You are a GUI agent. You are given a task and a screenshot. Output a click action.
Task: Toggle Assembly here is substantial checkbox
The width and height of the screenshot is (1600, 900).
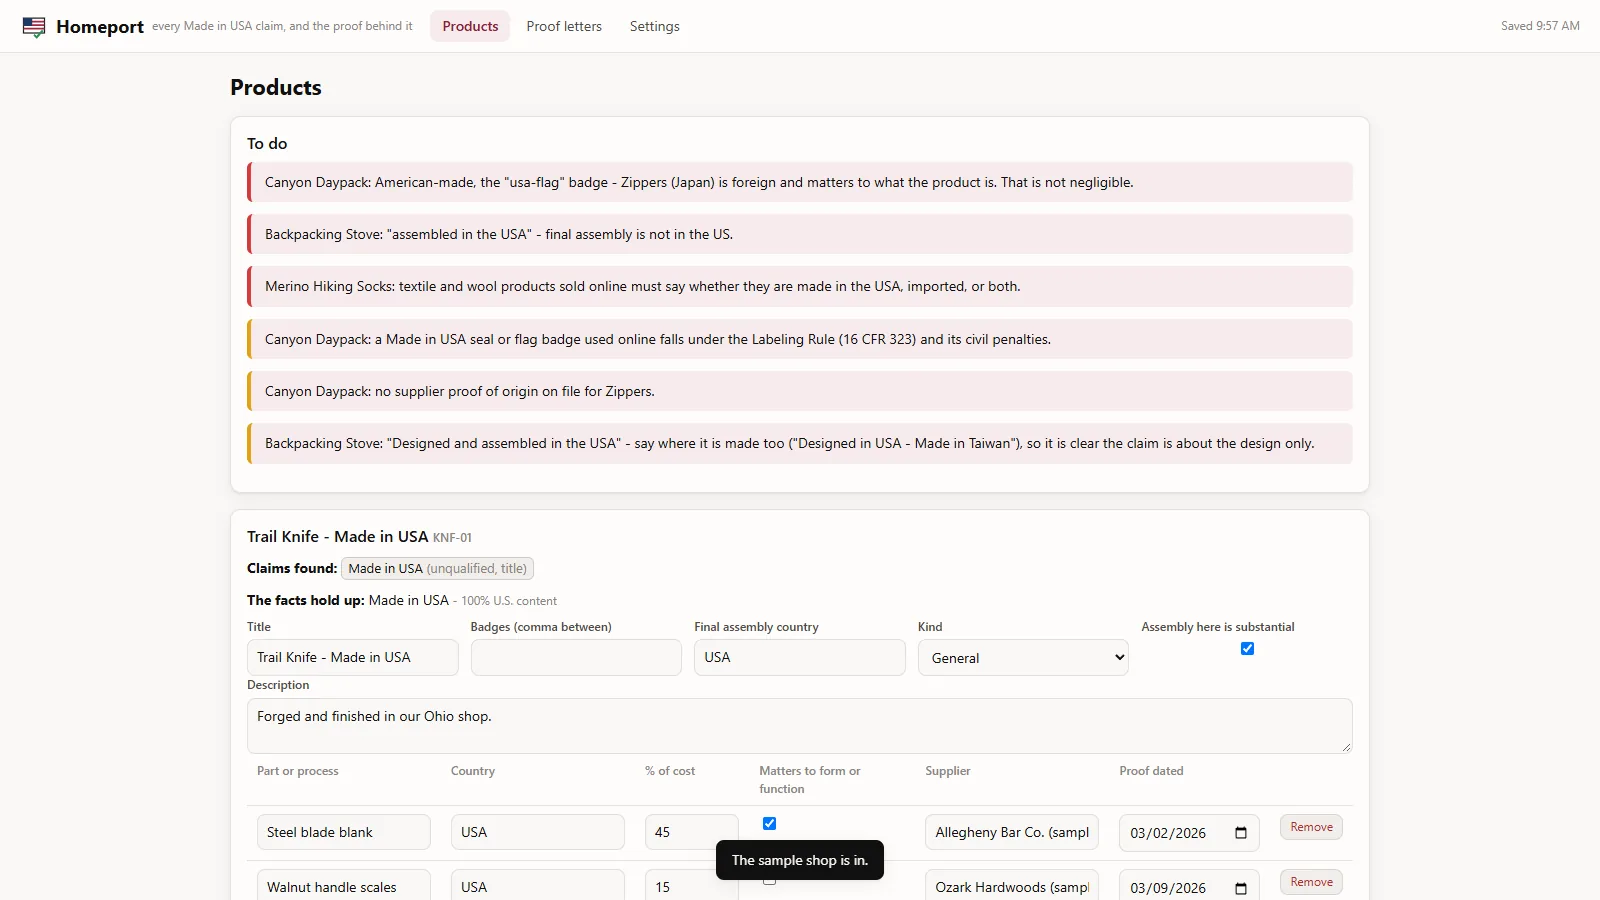click(1247, 649)
